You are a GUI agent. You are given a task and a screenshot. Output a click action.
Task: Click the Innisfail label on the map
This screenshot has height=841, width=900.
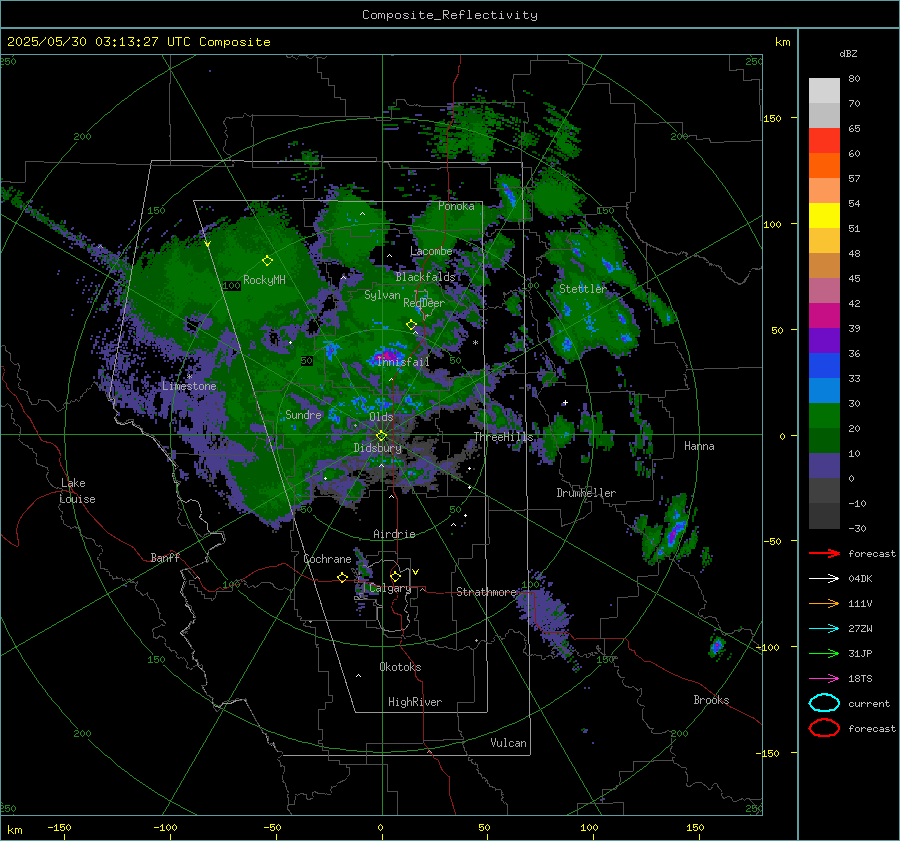[403, 362]
